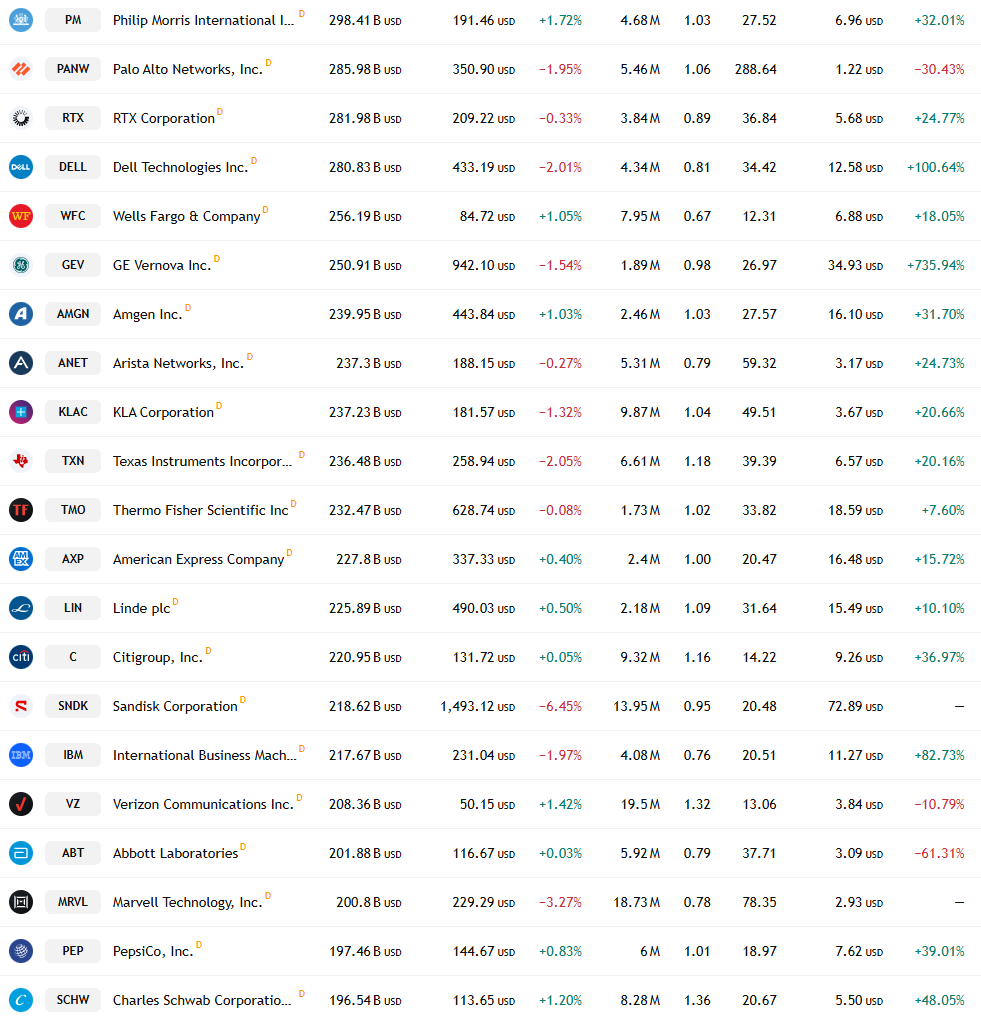The height and width of the screenshot is (1020, 981).
Task: Click KLA Corporation price 181.57 USD
Action: click(484, 412)
